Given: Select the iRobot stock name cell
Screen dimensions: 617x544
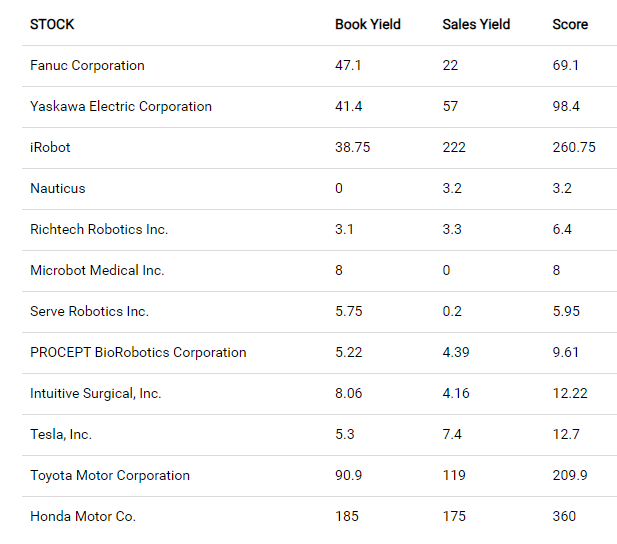Looking at the screenshot, I should (x=50, y=147).
